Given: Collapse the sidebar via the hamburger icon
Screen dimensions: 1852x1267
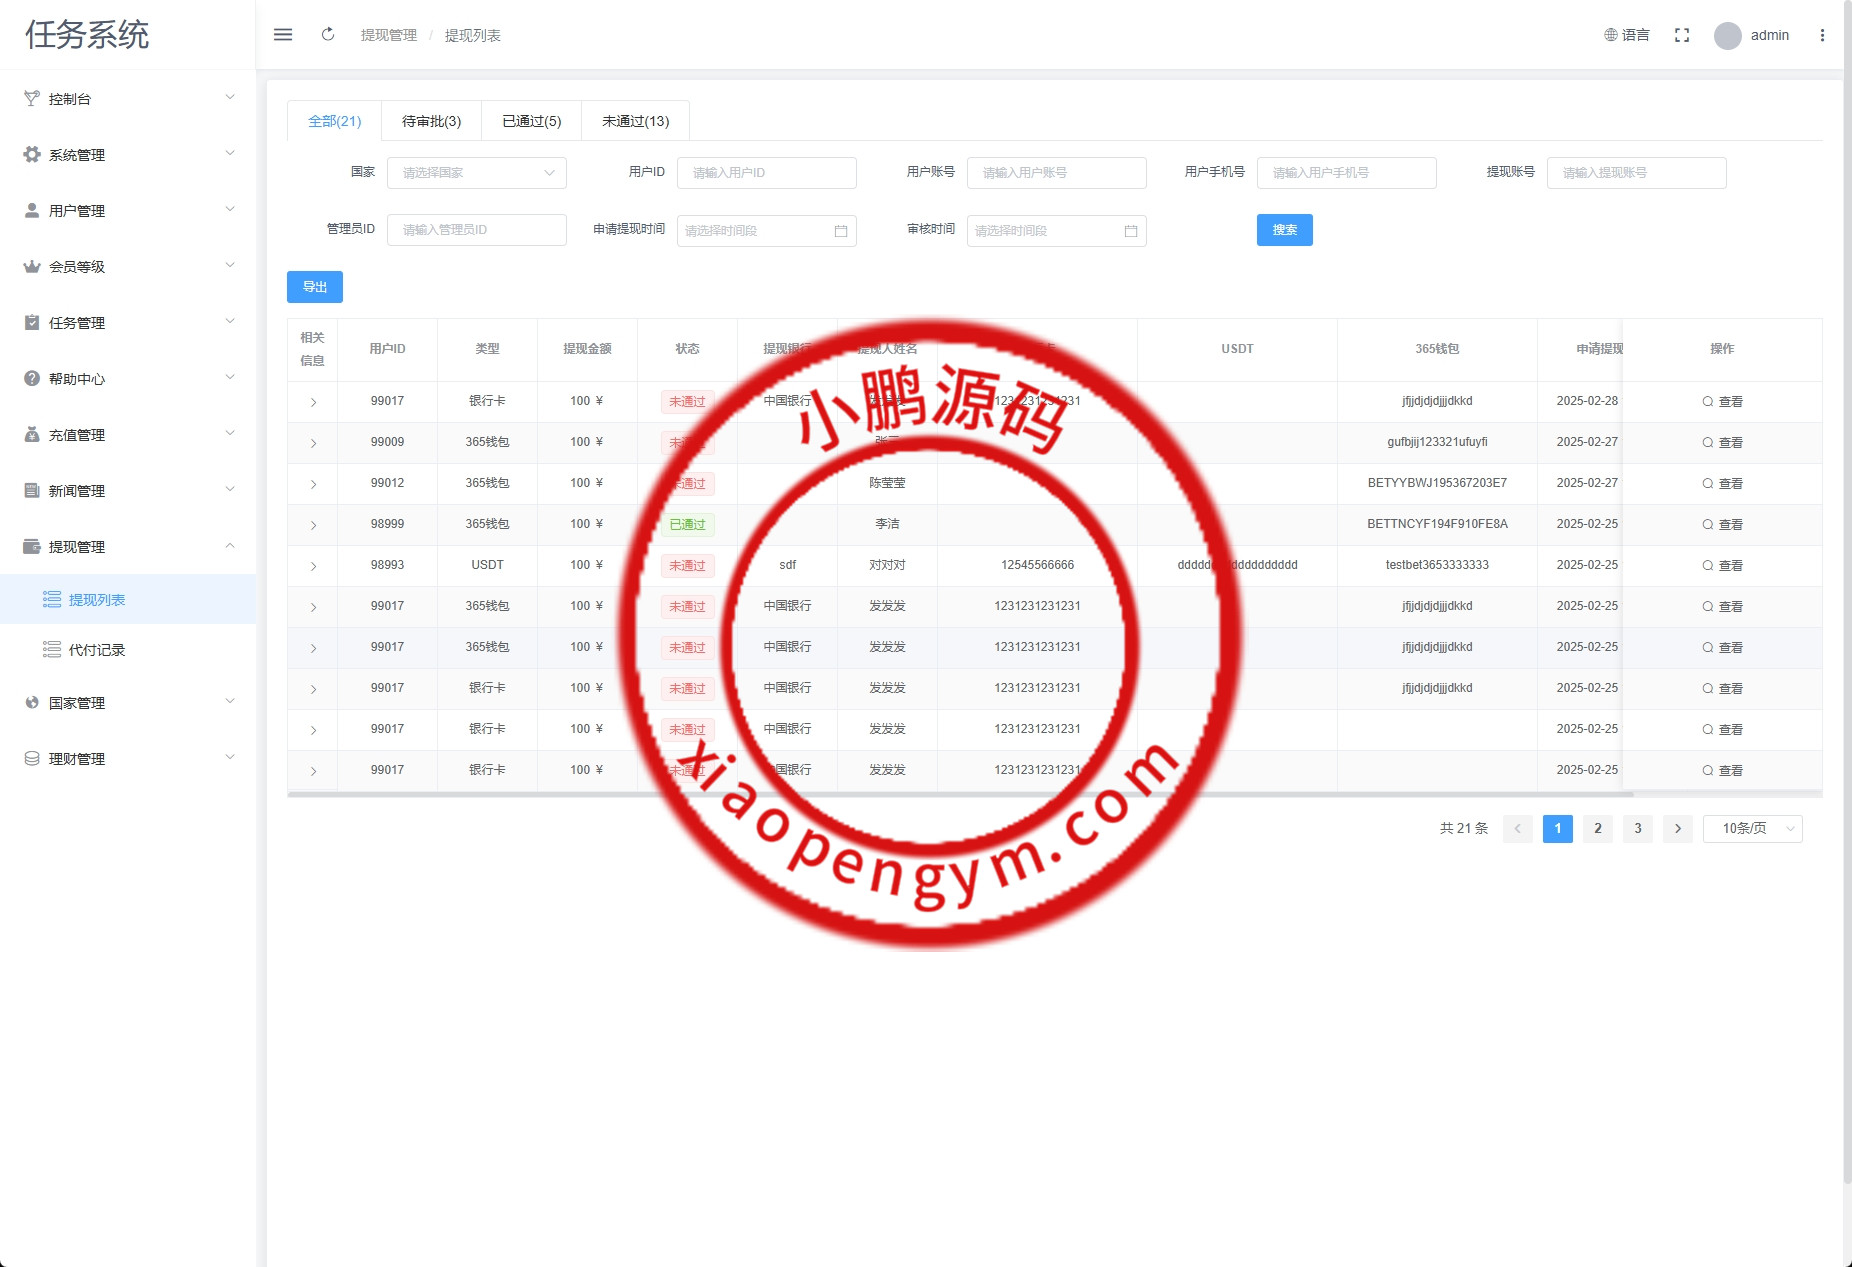Looking at the screenshot, I should 283,34.
